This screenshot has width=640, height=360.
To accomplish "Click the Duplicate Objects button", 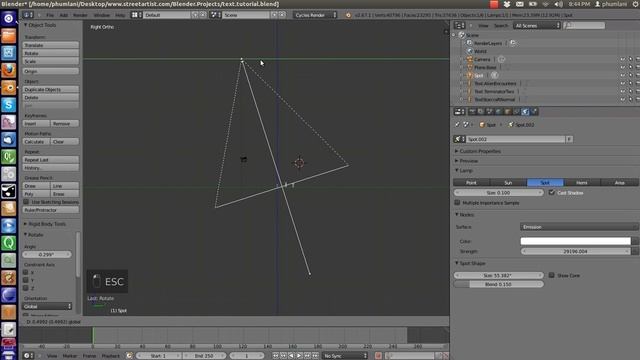I will (51, 89).
